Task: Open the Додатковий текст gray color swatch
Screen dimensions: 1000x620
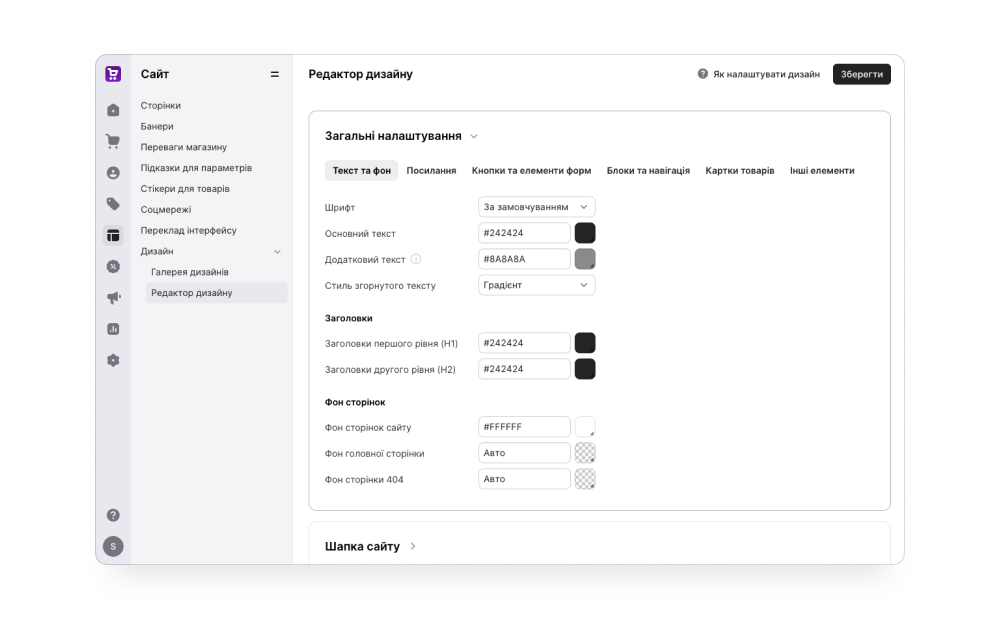Action: point(585,259)
